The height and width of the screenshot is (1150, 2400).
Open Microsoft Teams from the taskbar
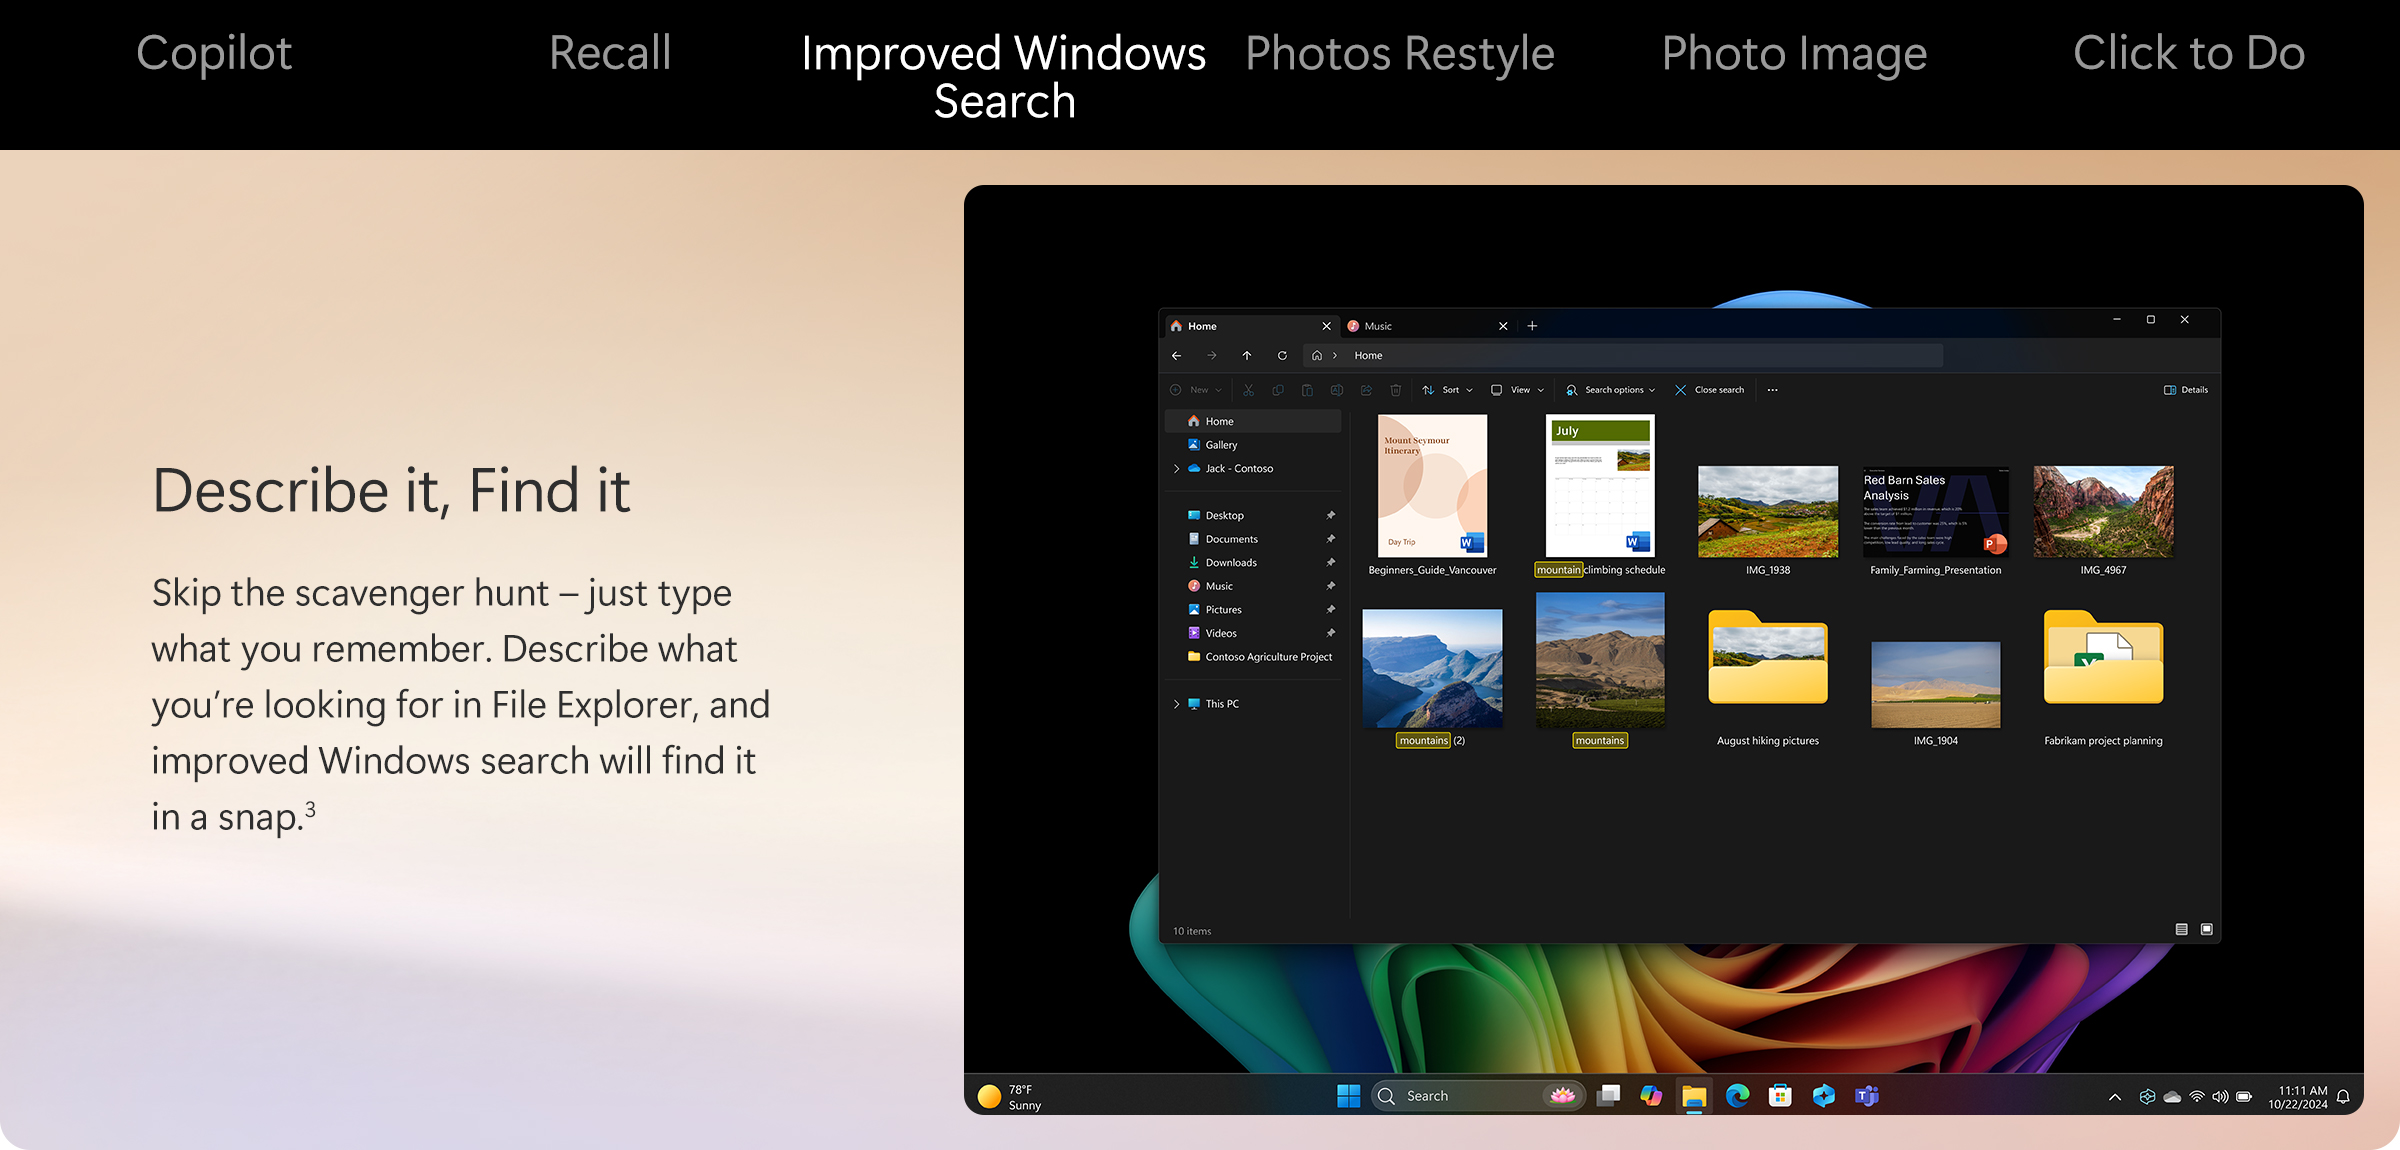coord(1866,1096)
